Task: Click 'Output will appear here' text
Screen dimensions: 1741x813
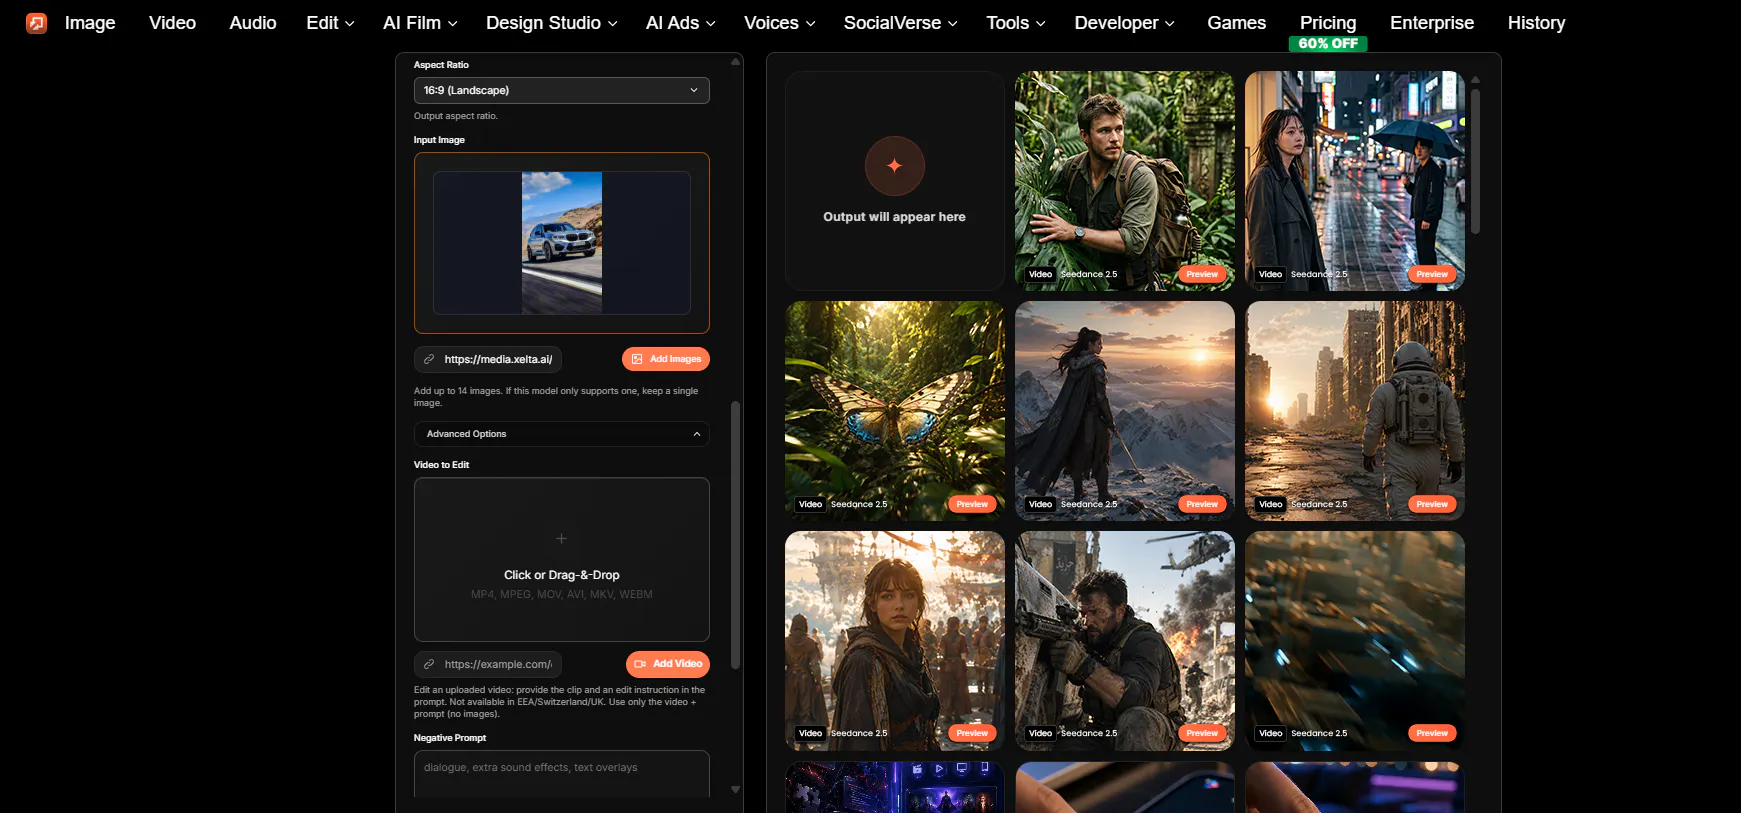Action: (895, 217)
